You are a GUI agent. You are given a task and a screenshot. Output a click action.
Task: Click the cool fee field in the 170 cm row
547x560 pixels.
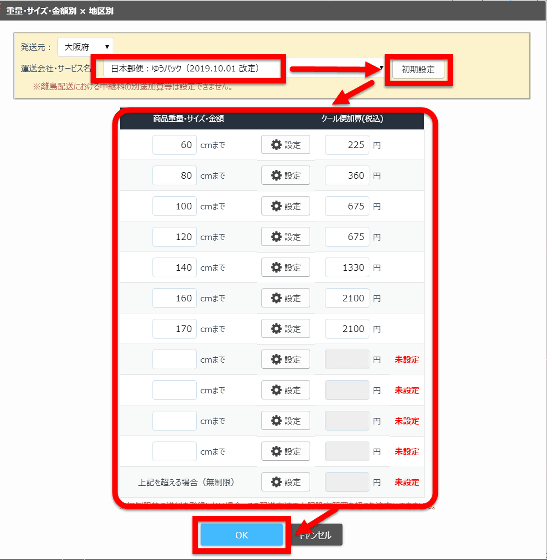pos(347,329)
